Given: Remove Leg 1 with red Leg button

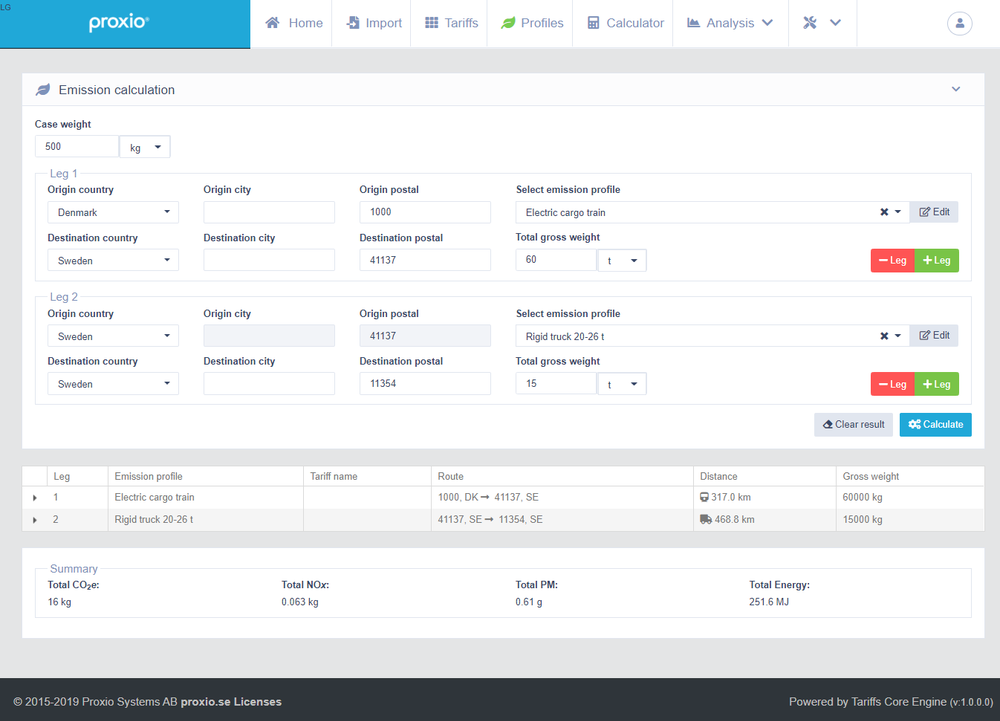Looking at the screenshot, I should click(892, 260).
